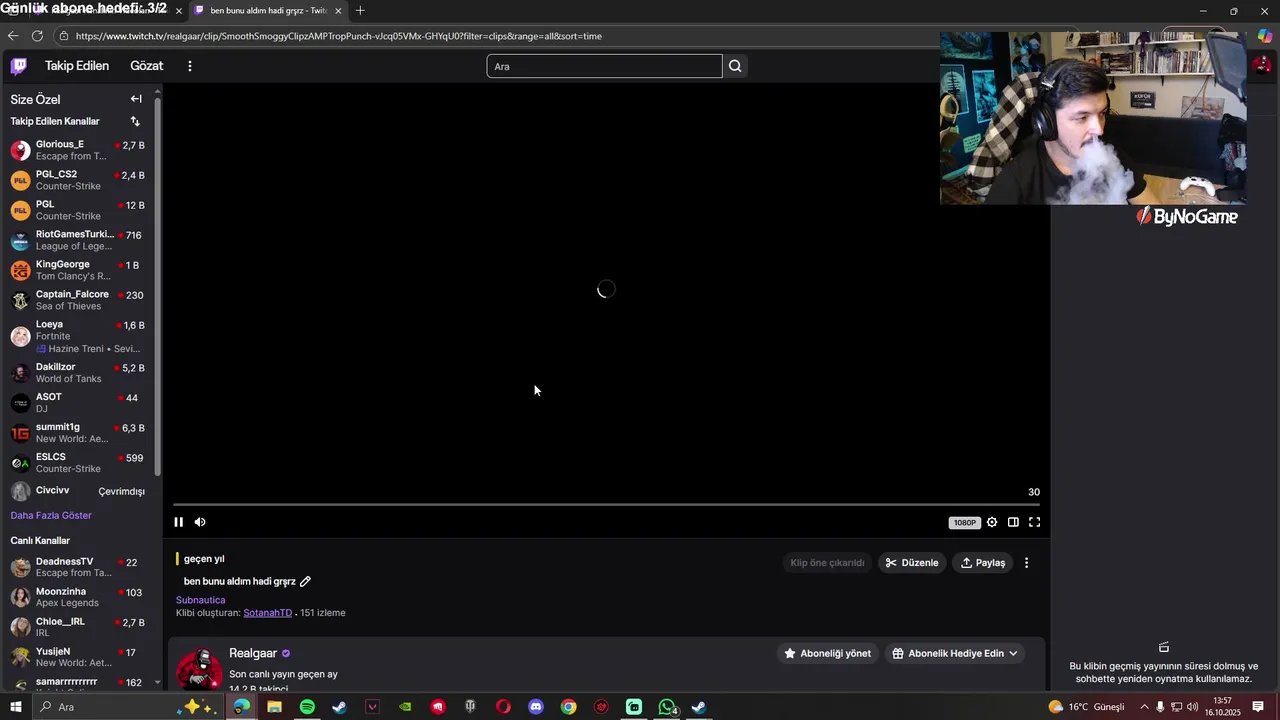Screen dimensions: 1280x720
Task: Open WhatsApp from the taskbar
Action: point(667,707)
